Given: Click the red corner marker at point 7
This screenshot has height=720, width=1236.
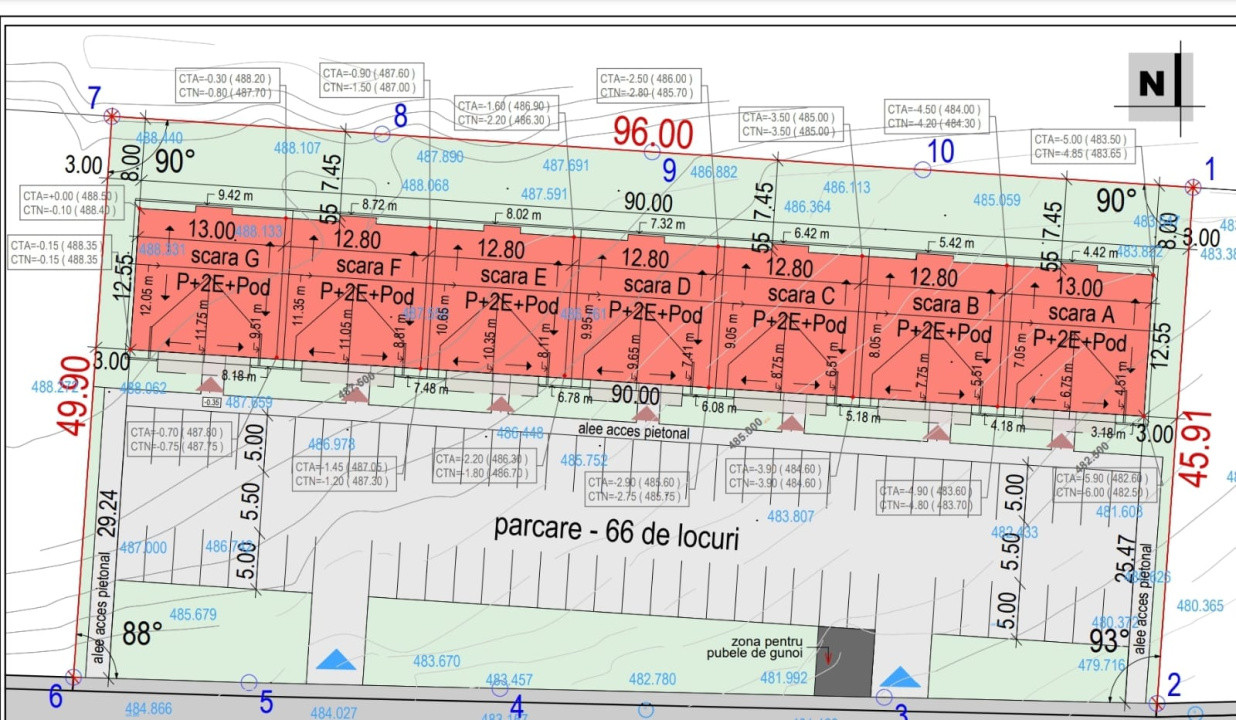Looking at the screenshot, I should pos(113,116).
